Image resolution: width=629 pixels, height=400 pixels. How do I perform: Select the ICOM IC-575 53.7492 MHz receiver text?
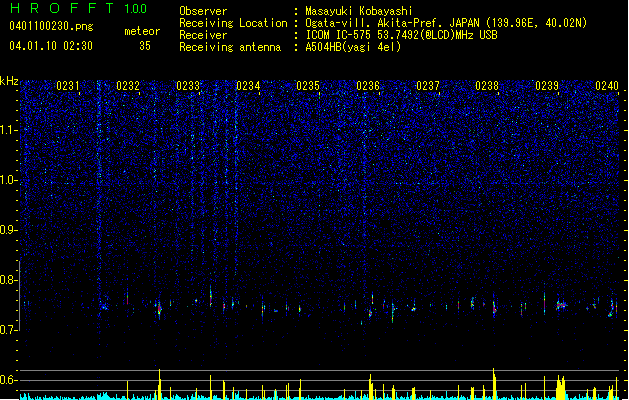401,35
